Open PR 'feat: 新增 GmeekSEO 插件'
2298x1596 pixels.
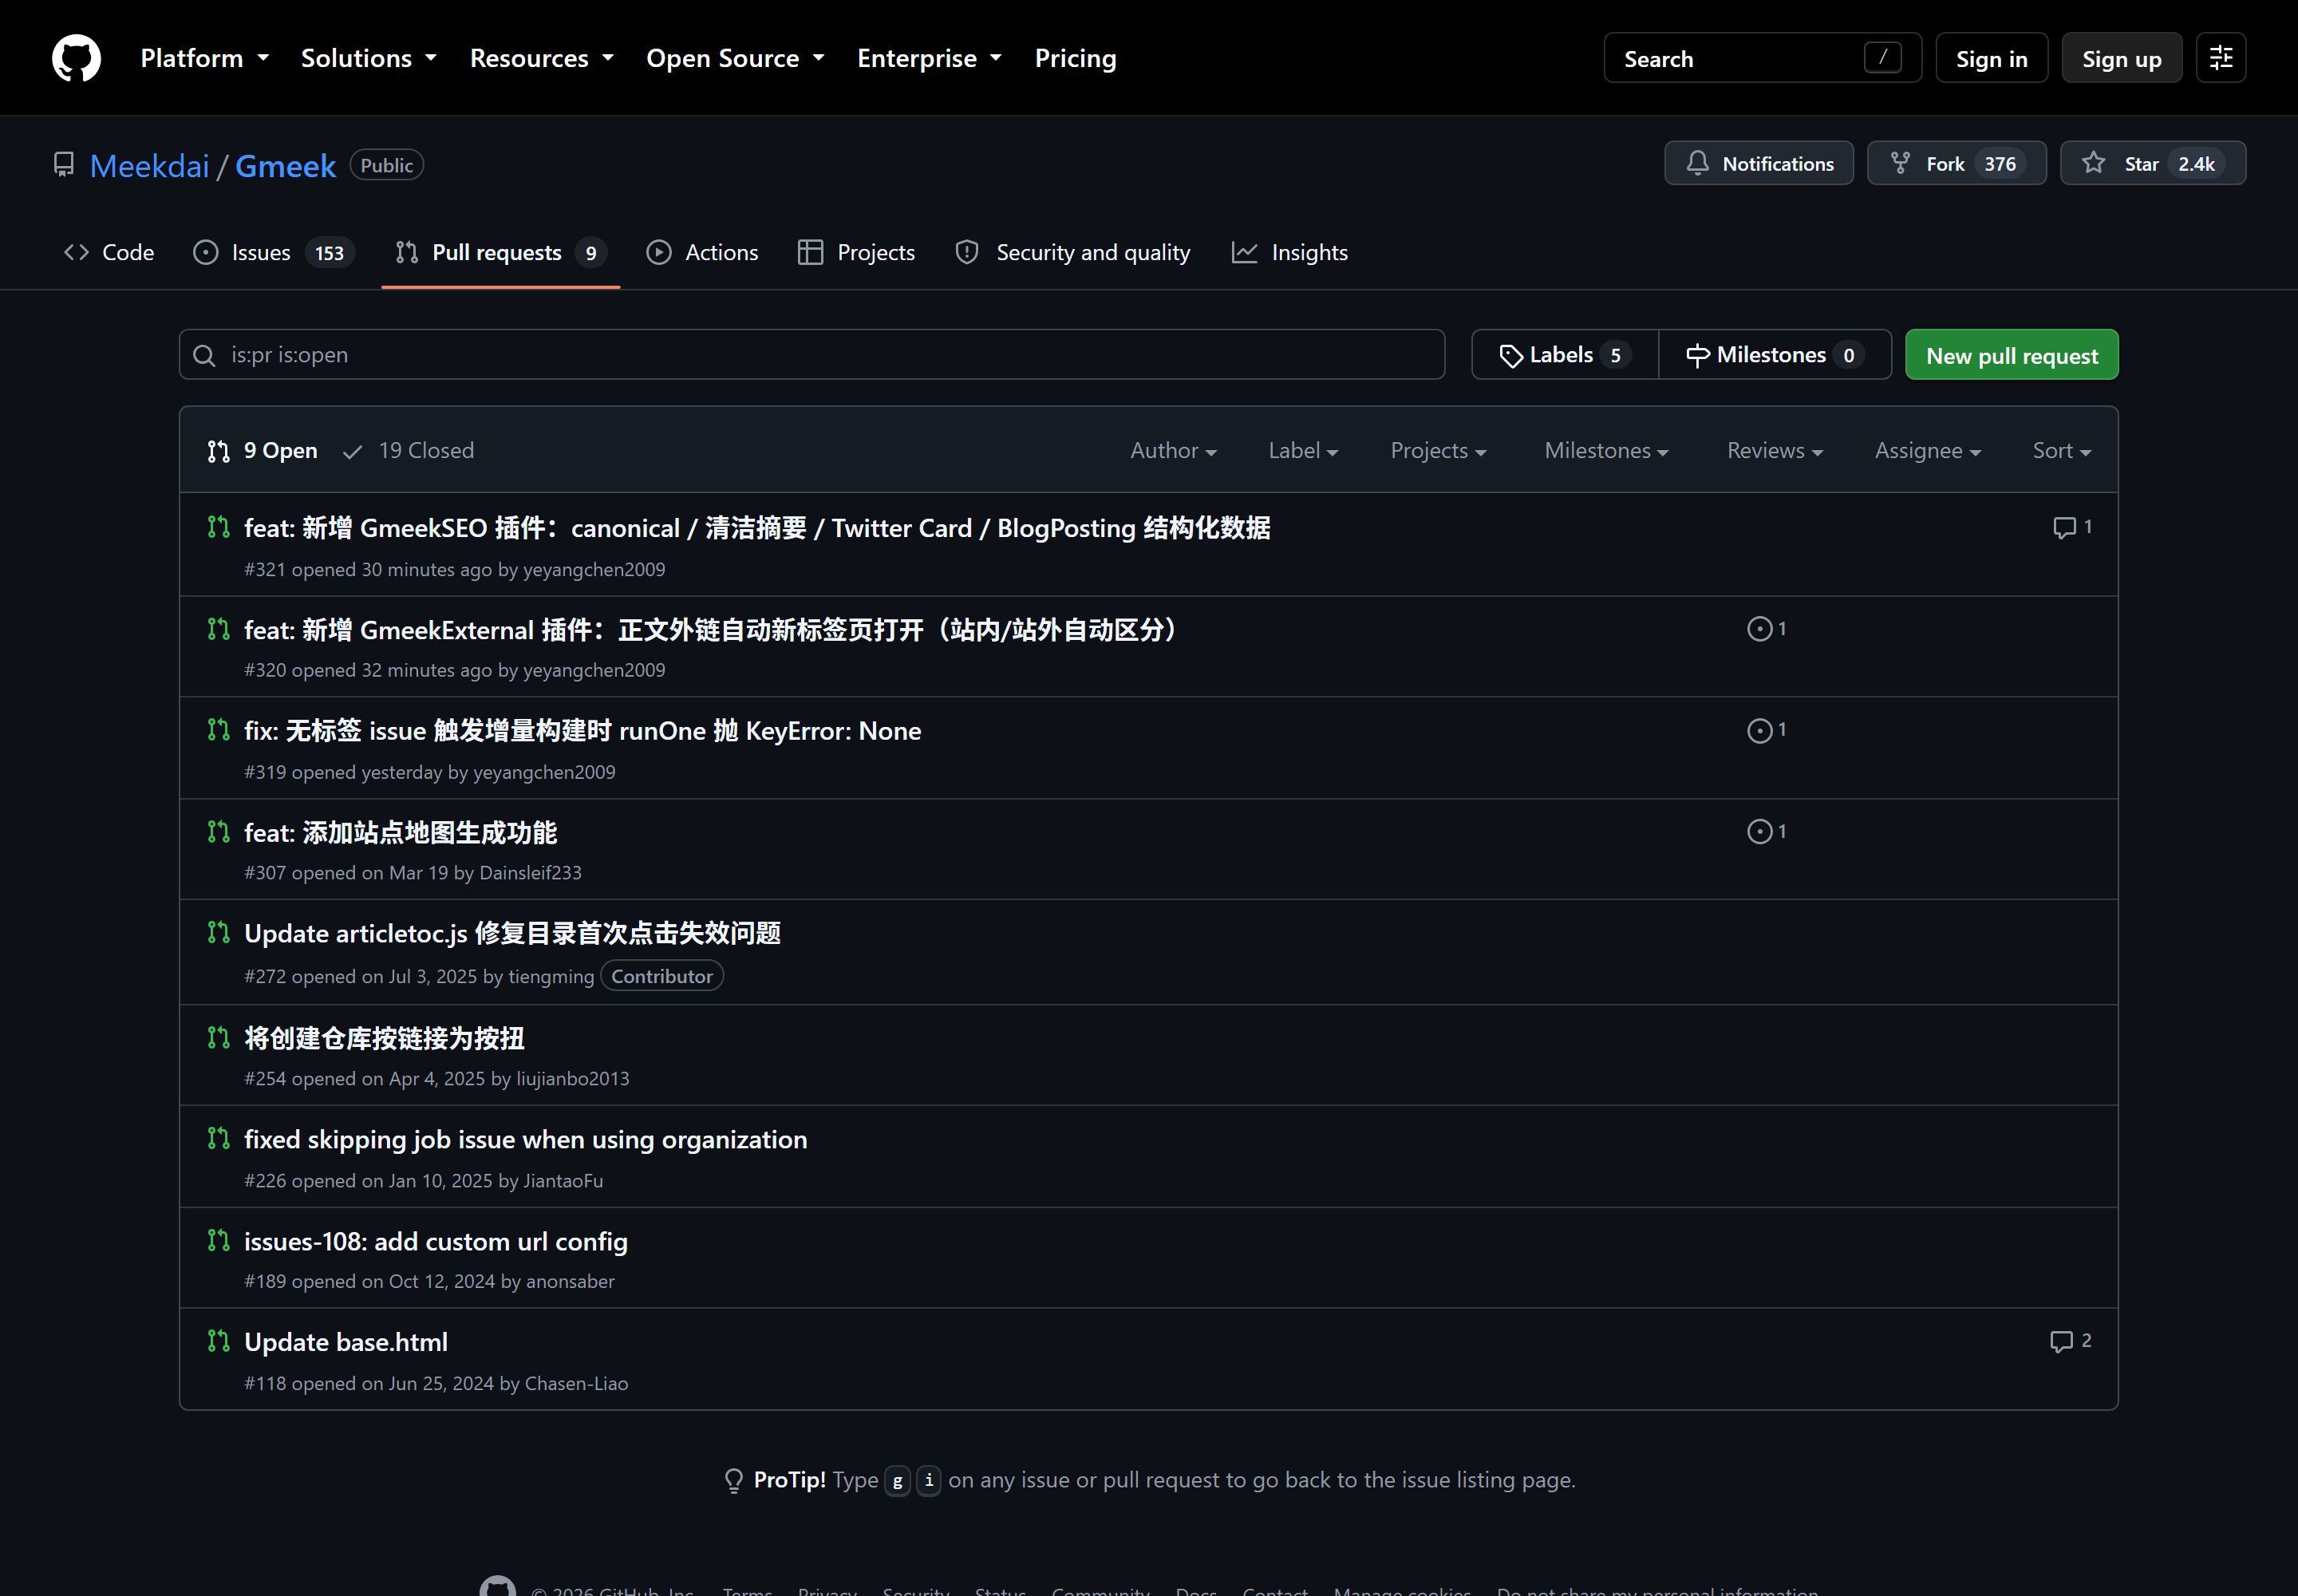pos(757,528)
